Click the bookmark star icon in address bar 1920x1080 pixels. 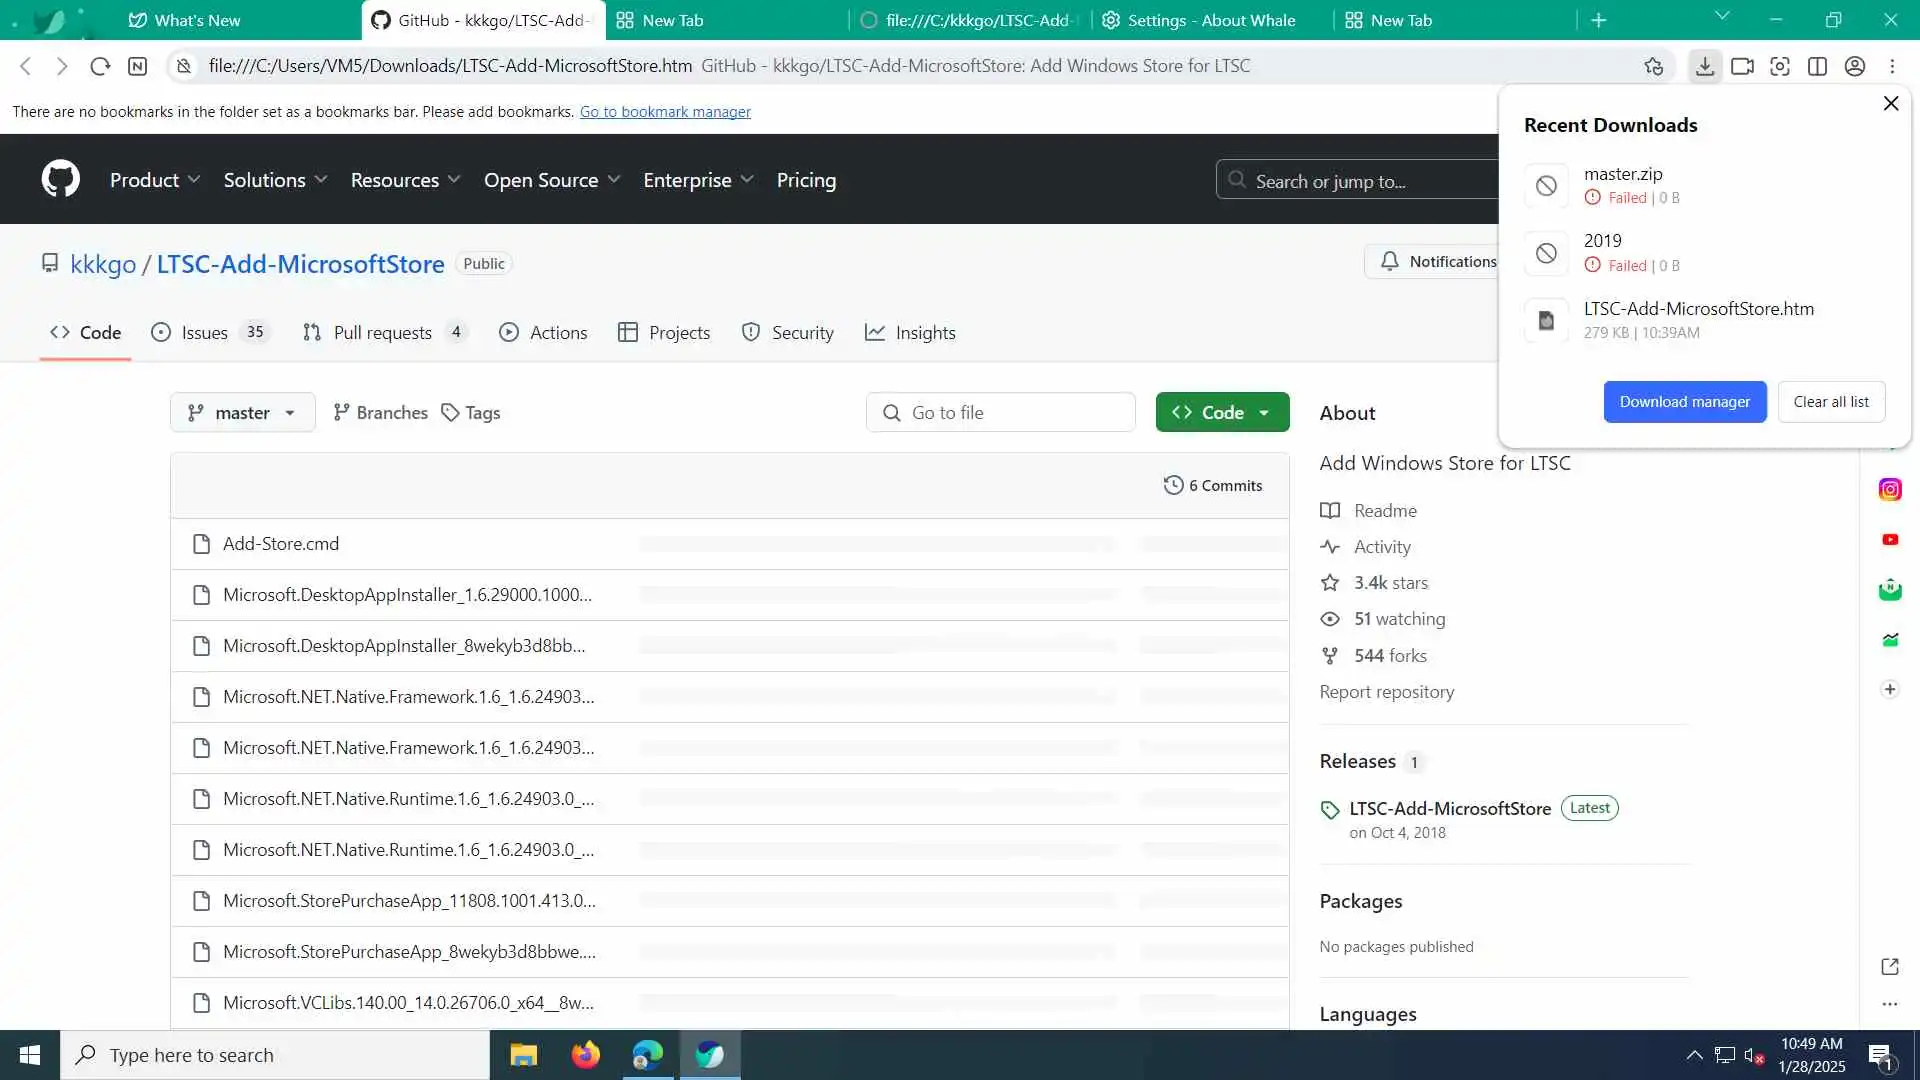1653,66
